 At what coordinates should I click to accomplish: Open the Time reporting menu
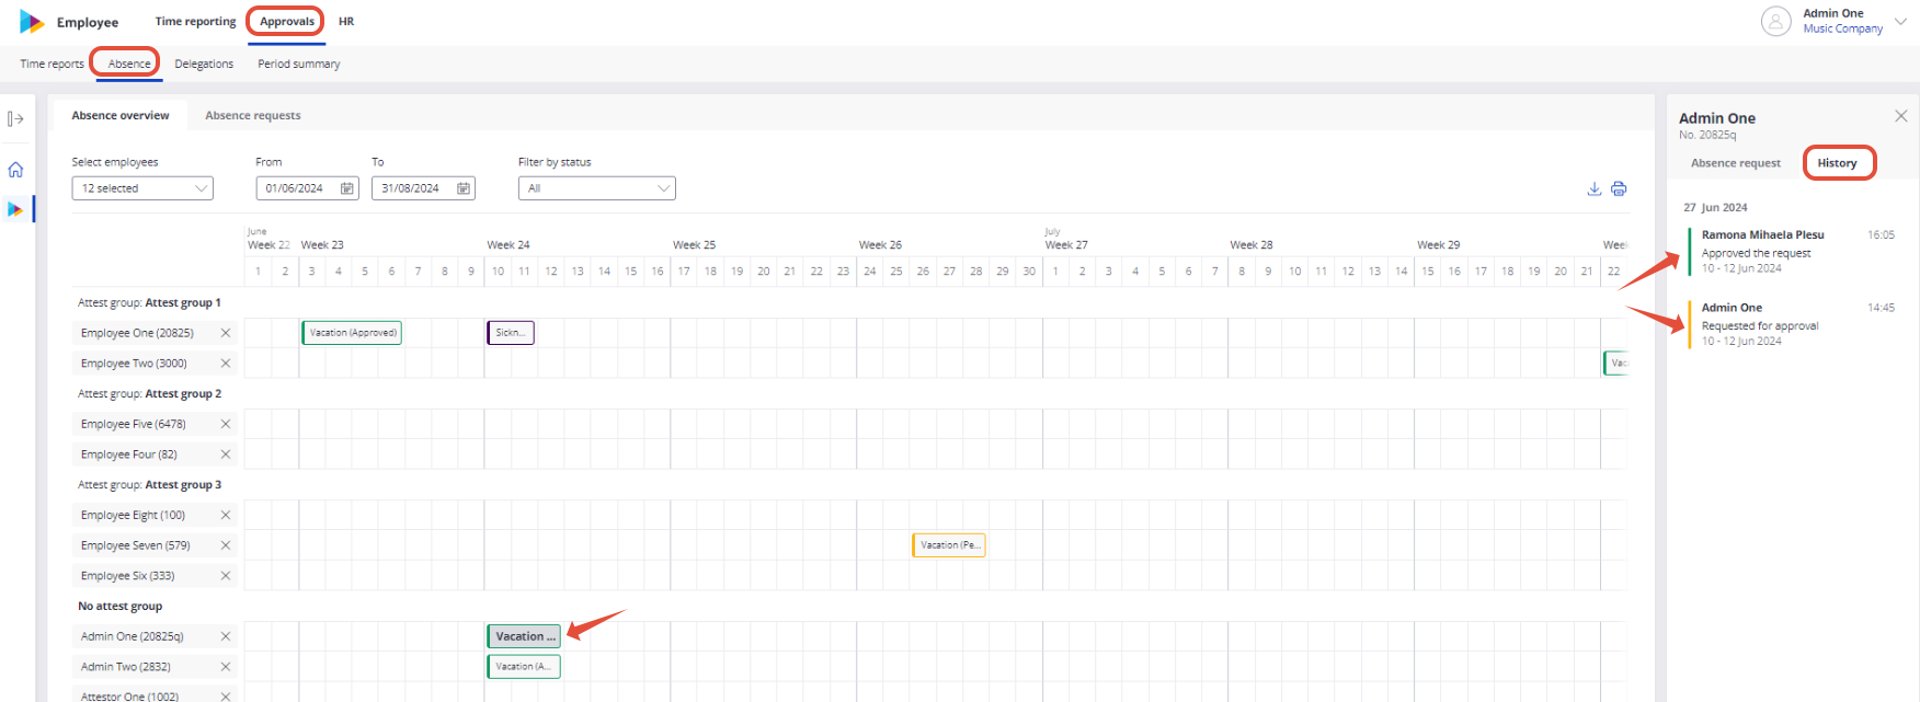click(x=196, y=21)
